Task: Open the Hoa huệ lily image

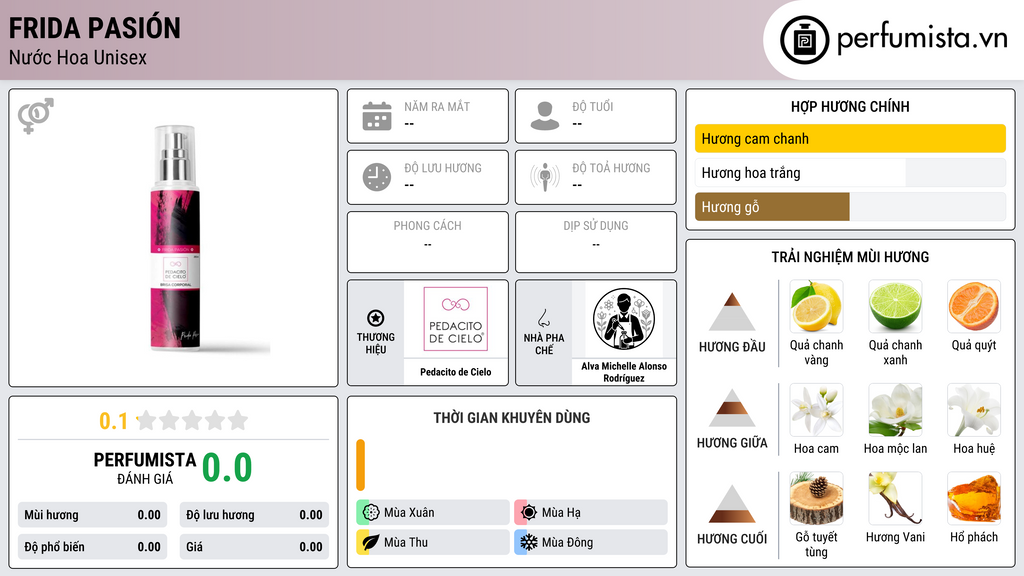Action: (x=974, y=410)
